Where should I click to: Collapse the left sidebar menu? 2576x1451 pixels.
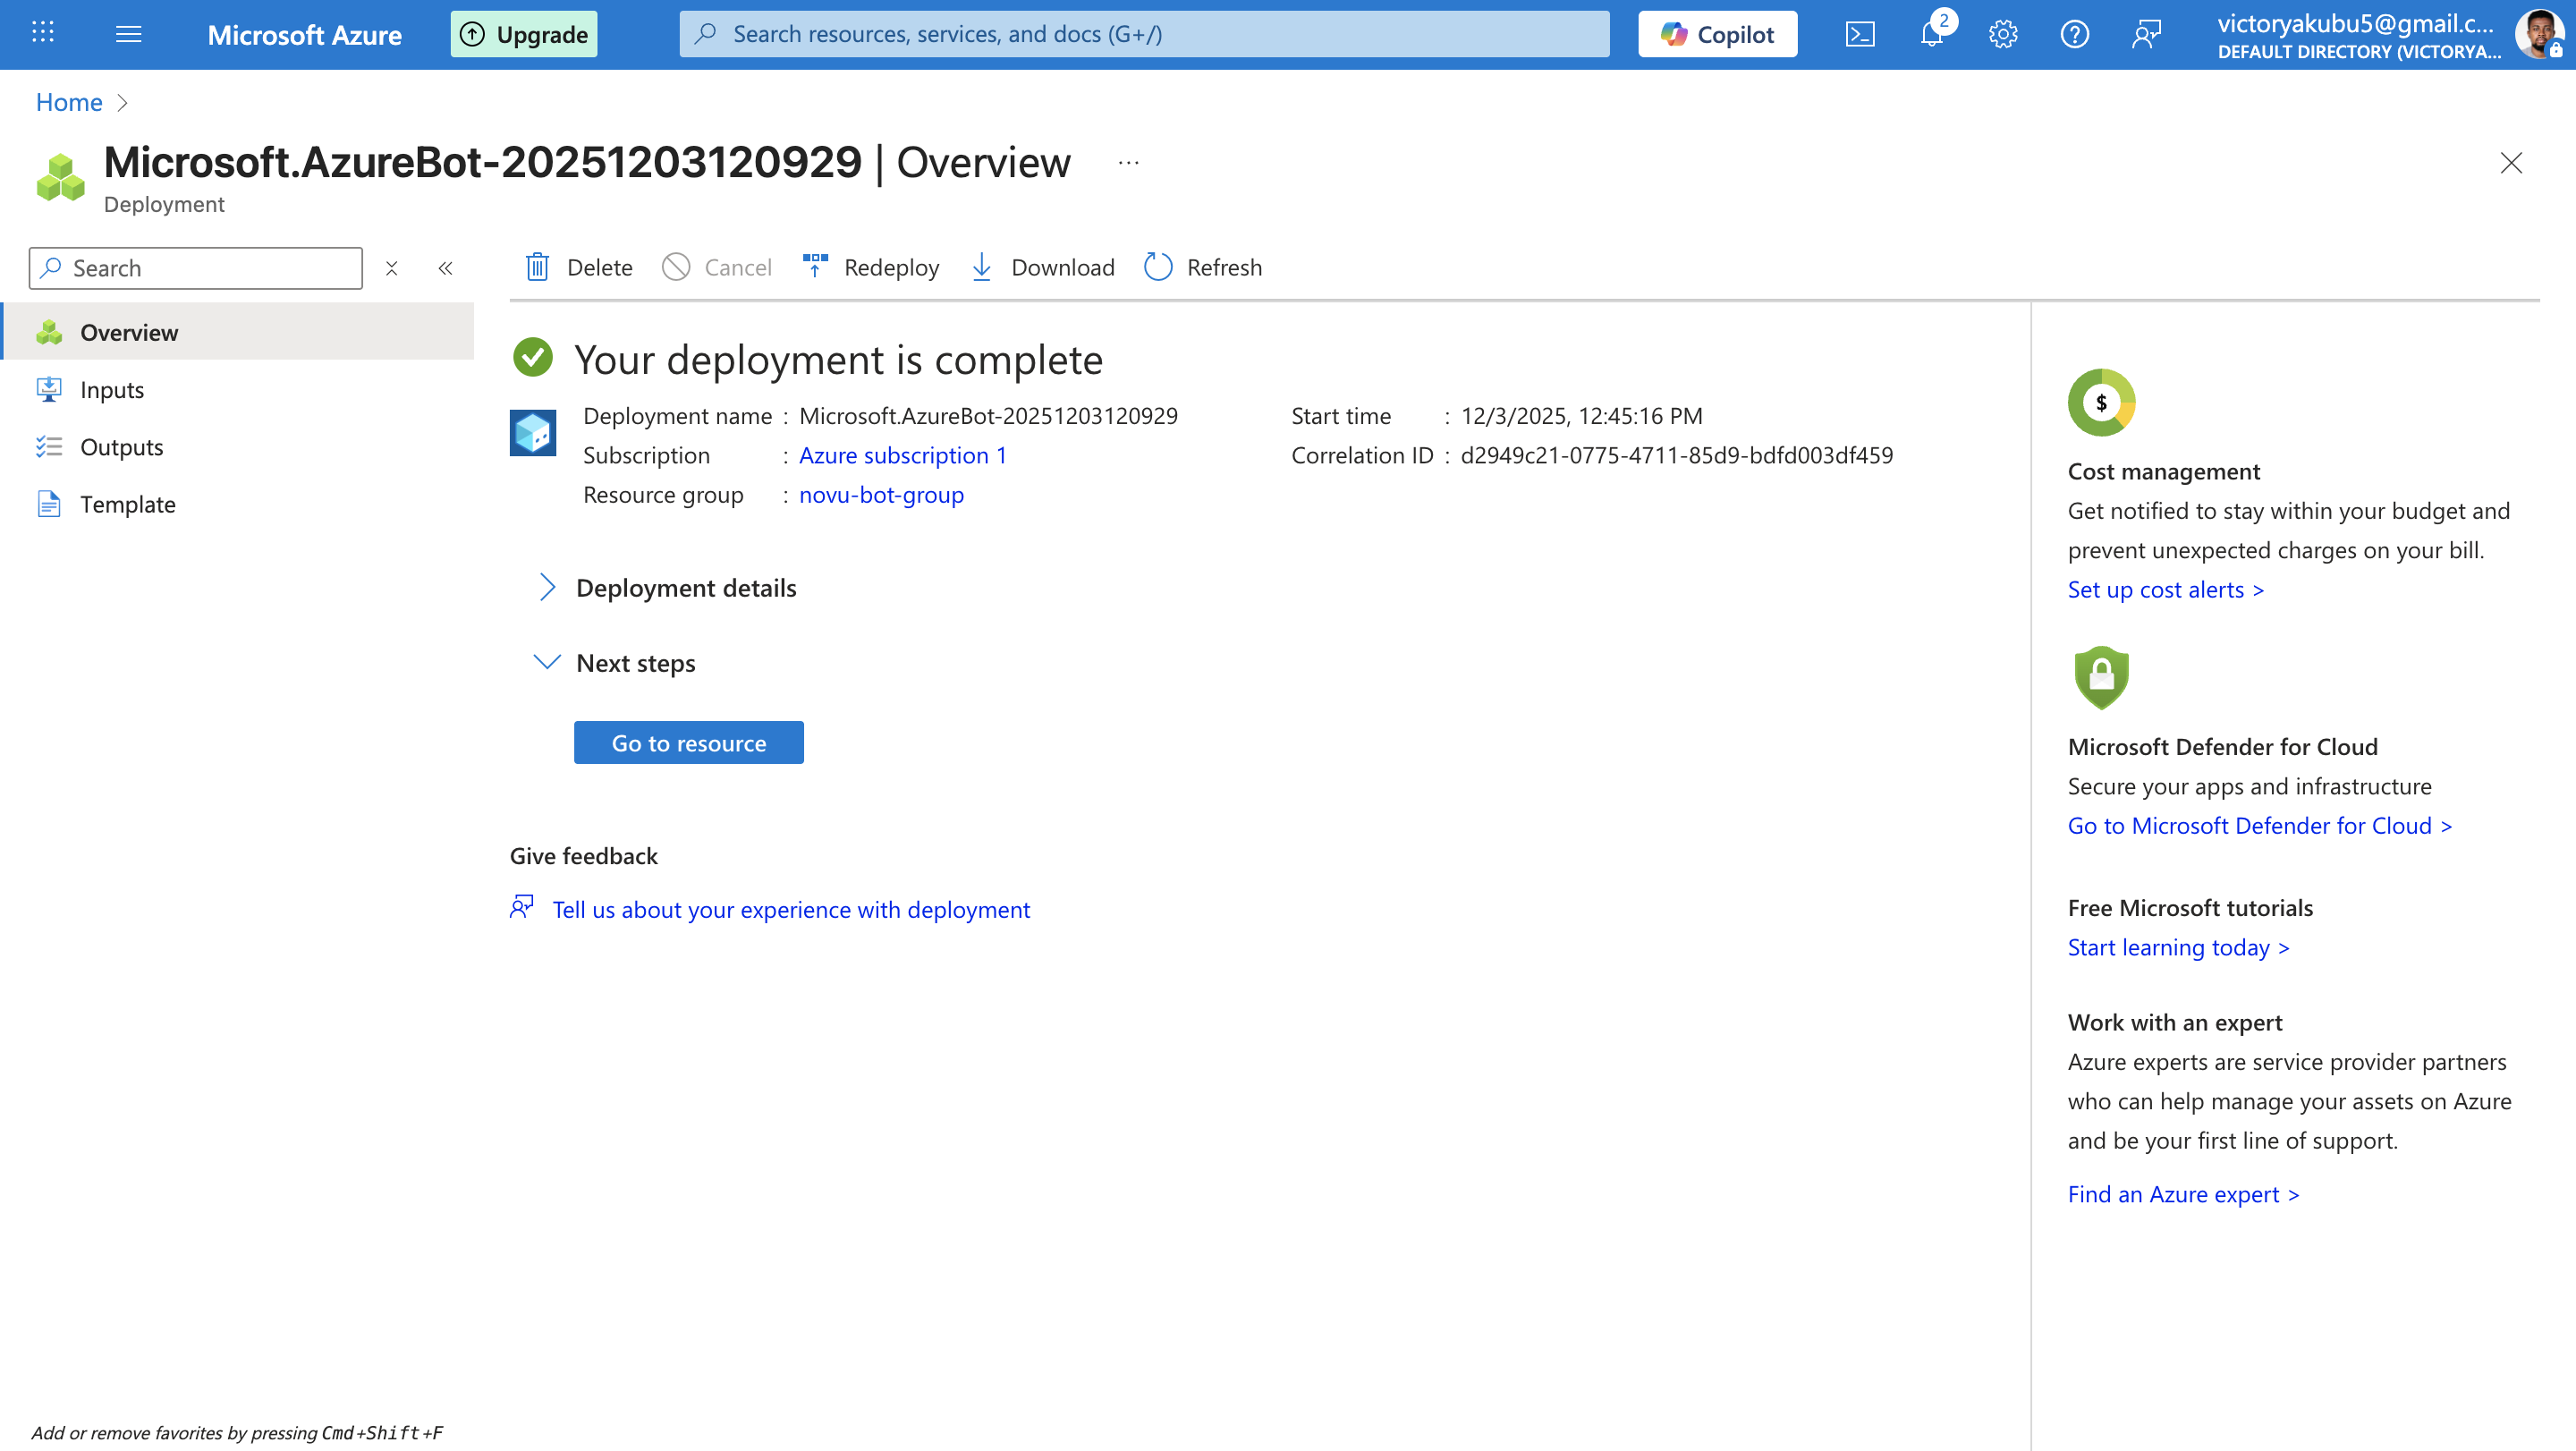[x=445, y=268]
